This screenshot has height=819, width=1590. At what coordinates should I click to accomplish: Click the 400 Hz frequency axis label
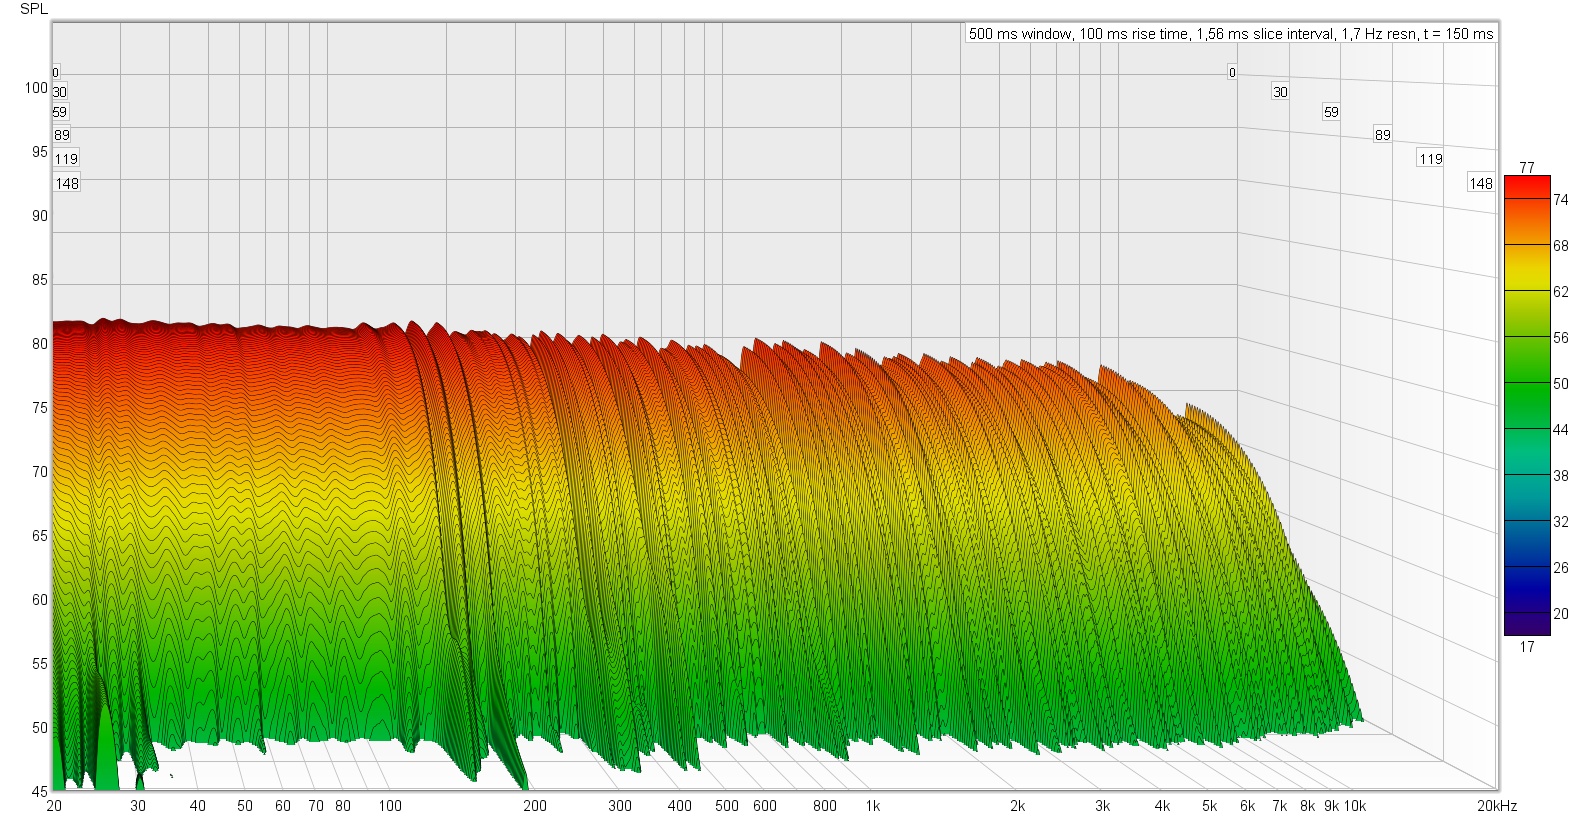(x=680, y=806)
